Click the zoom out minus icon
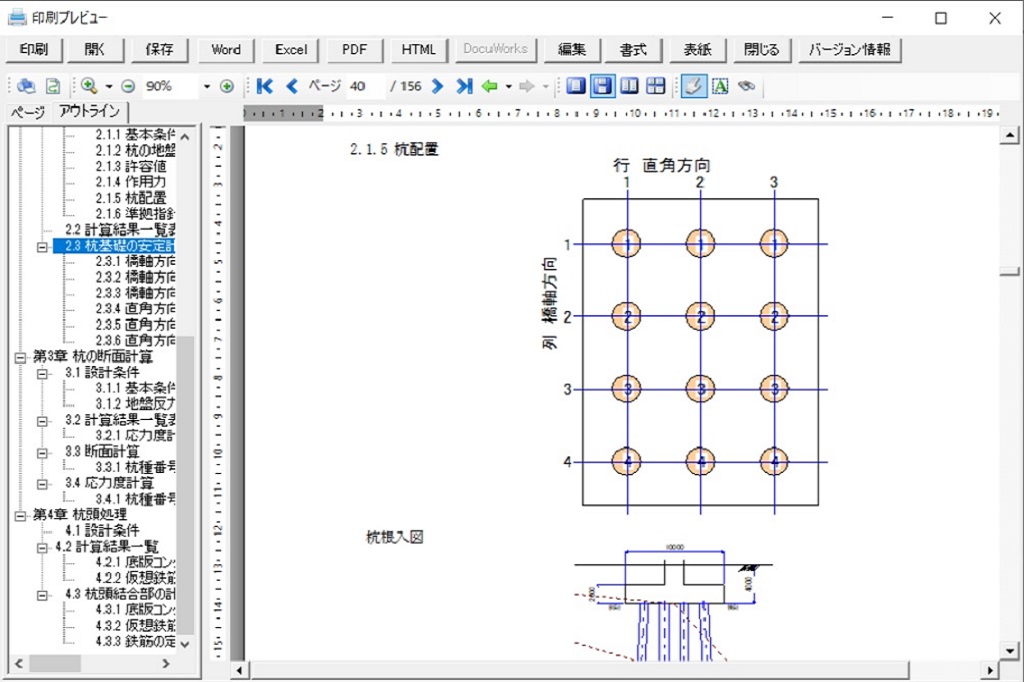Screen dimensions: 1024x682 (128, 86)
